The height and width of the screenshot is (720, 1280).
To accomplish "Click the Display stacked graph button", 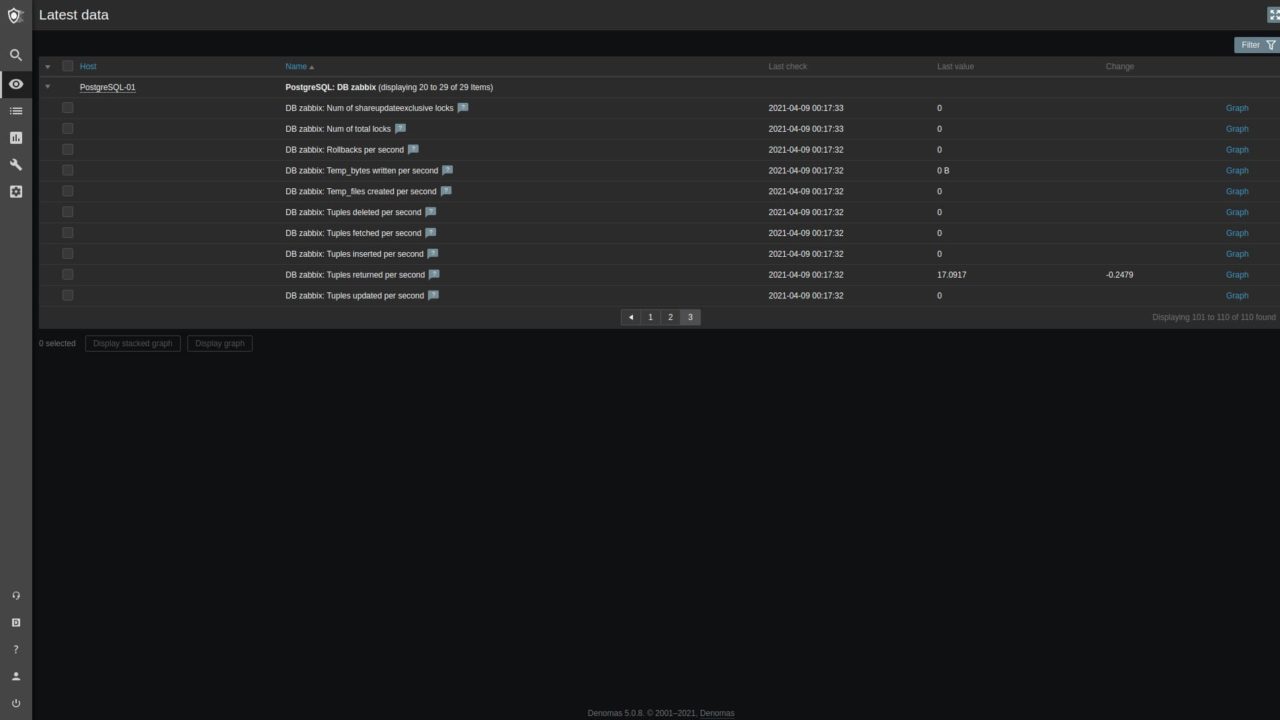I will [x=132, y=343].
